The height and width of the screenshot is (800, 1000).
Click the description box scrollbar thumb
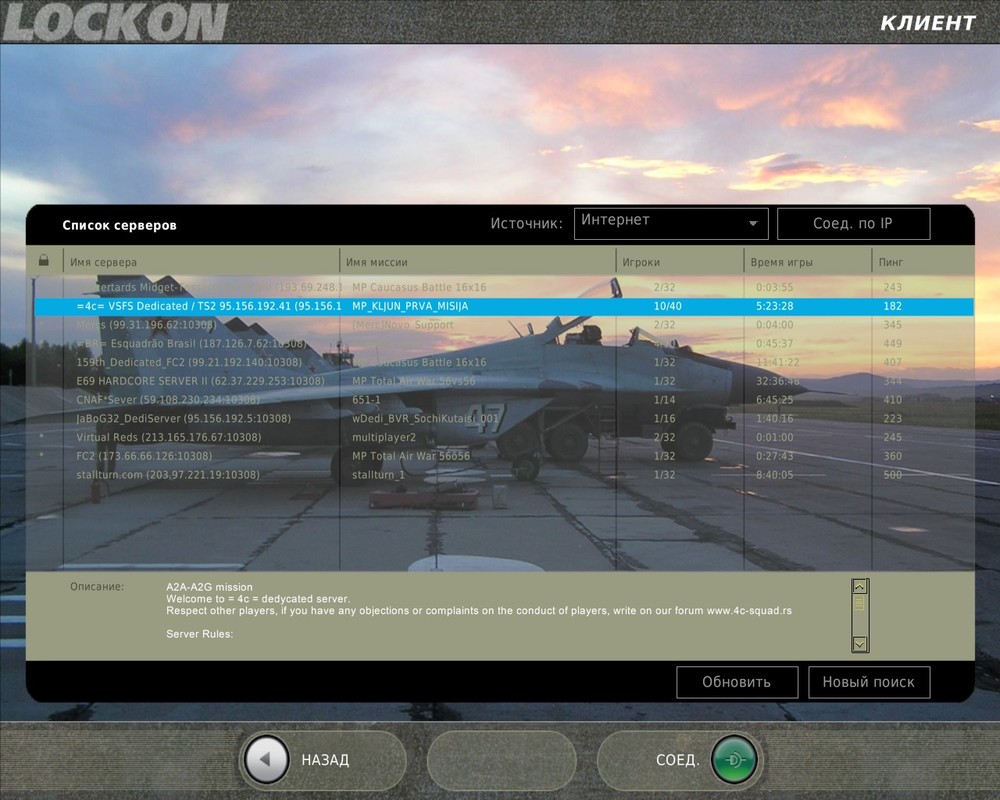pyautogui.click(x=858, y=603)
